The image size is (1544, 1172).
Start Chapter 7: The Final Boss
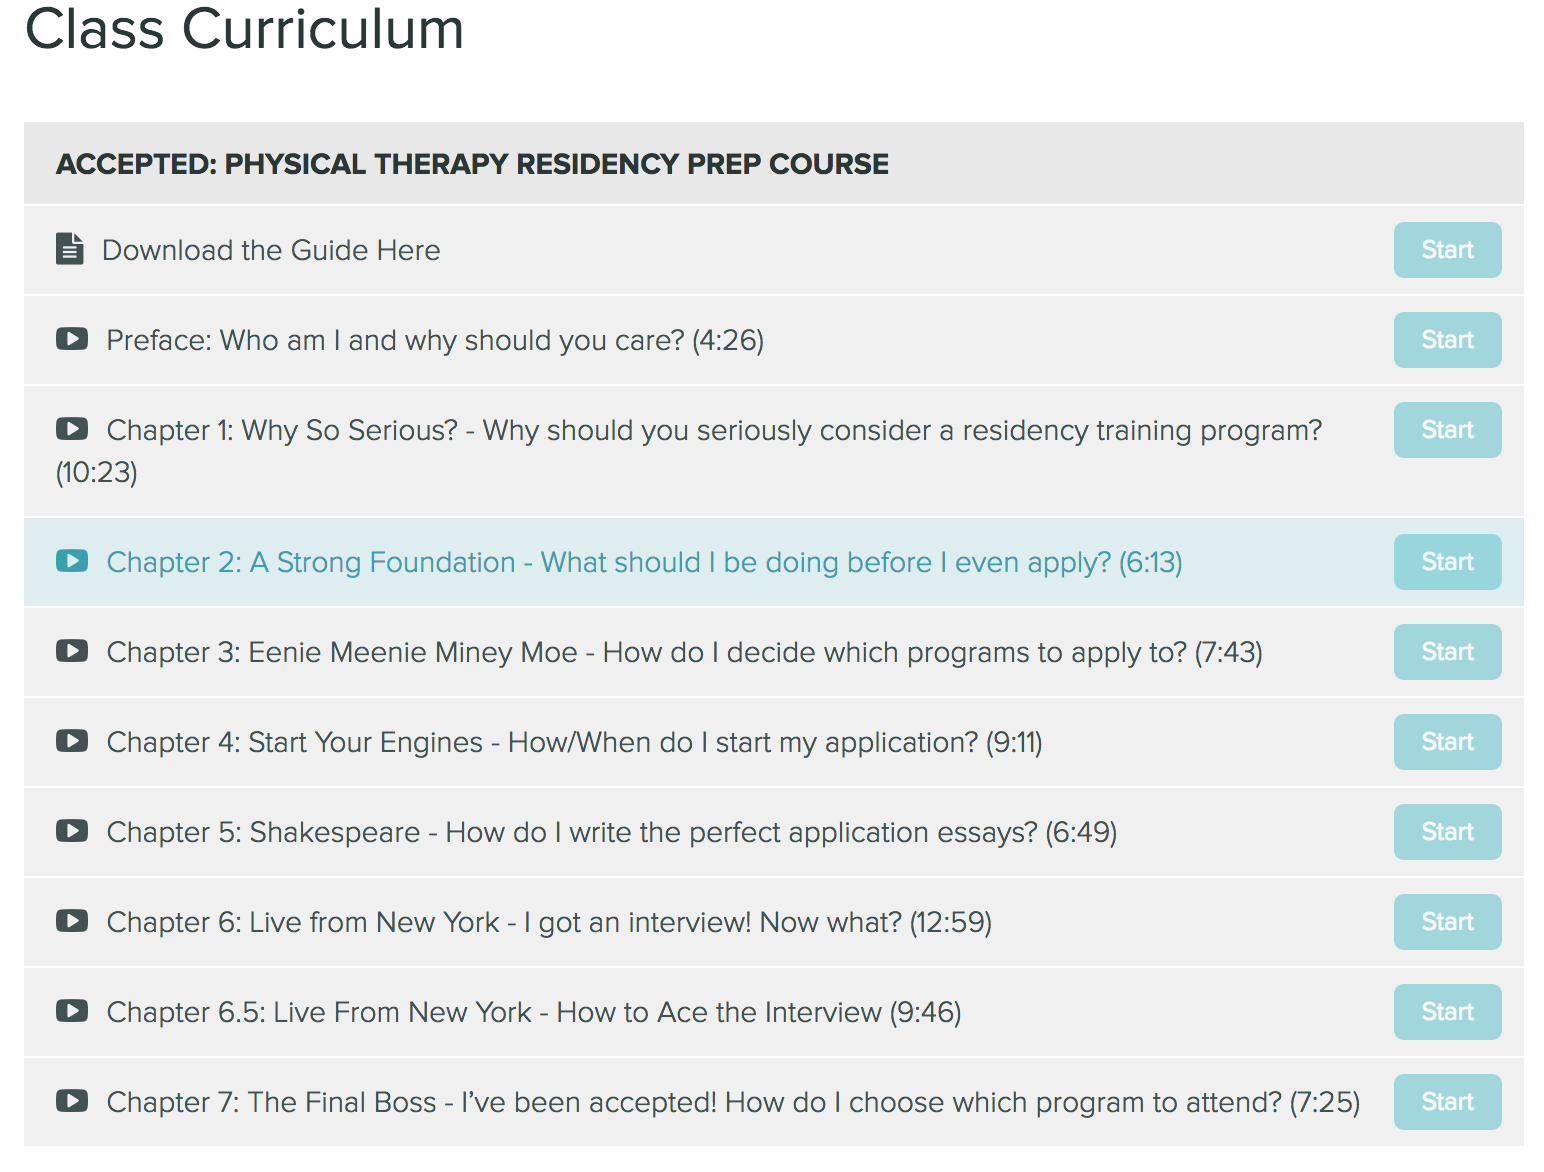[x=1447, y=1101]
